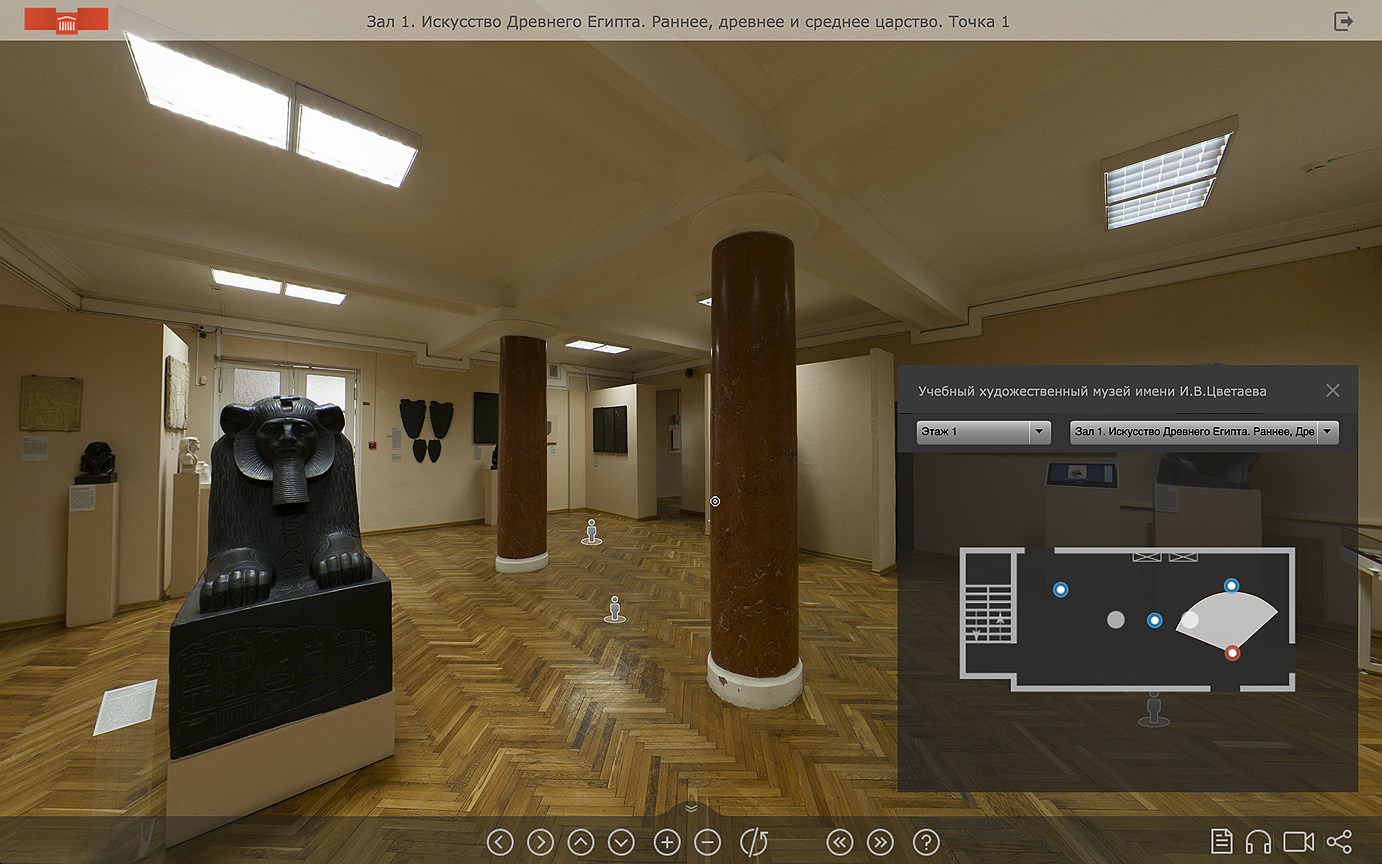Viewport: 1382px width, 864px height.
Task: Open the help question mark icon
Action: pyautogui.click(x=926, y=842)
